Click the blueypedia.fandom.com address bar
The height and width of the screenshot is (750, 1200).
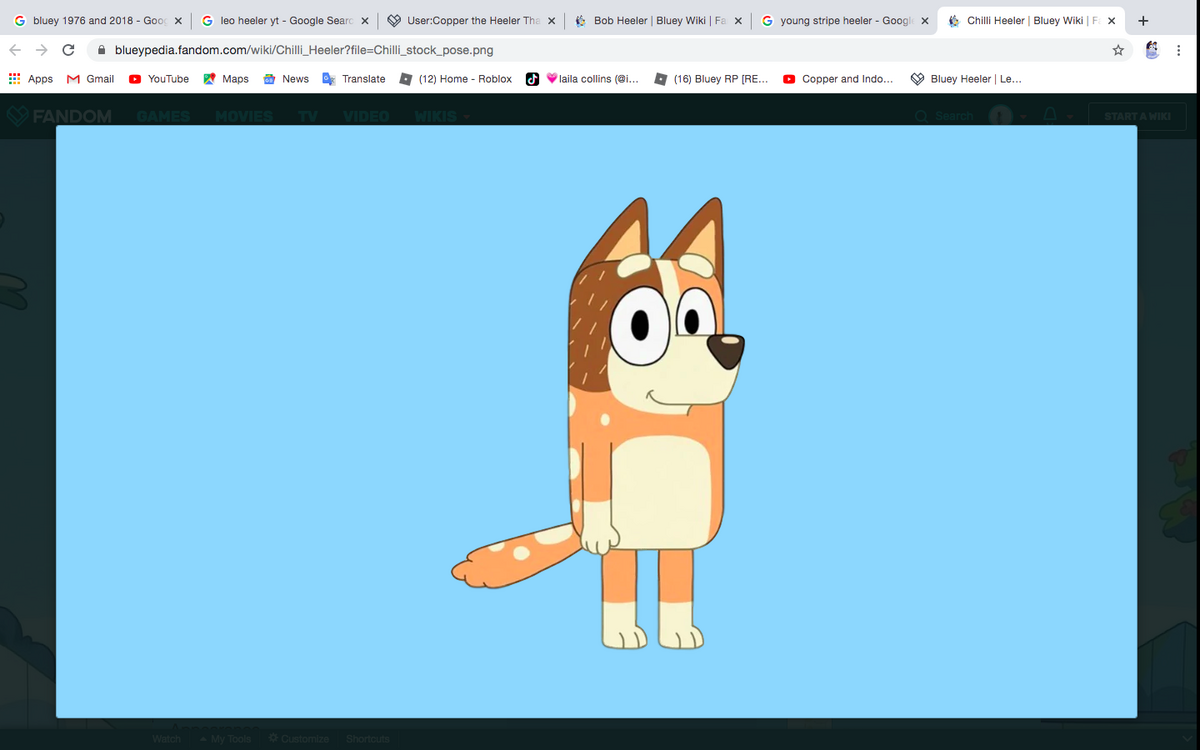[x=610, y=50]
